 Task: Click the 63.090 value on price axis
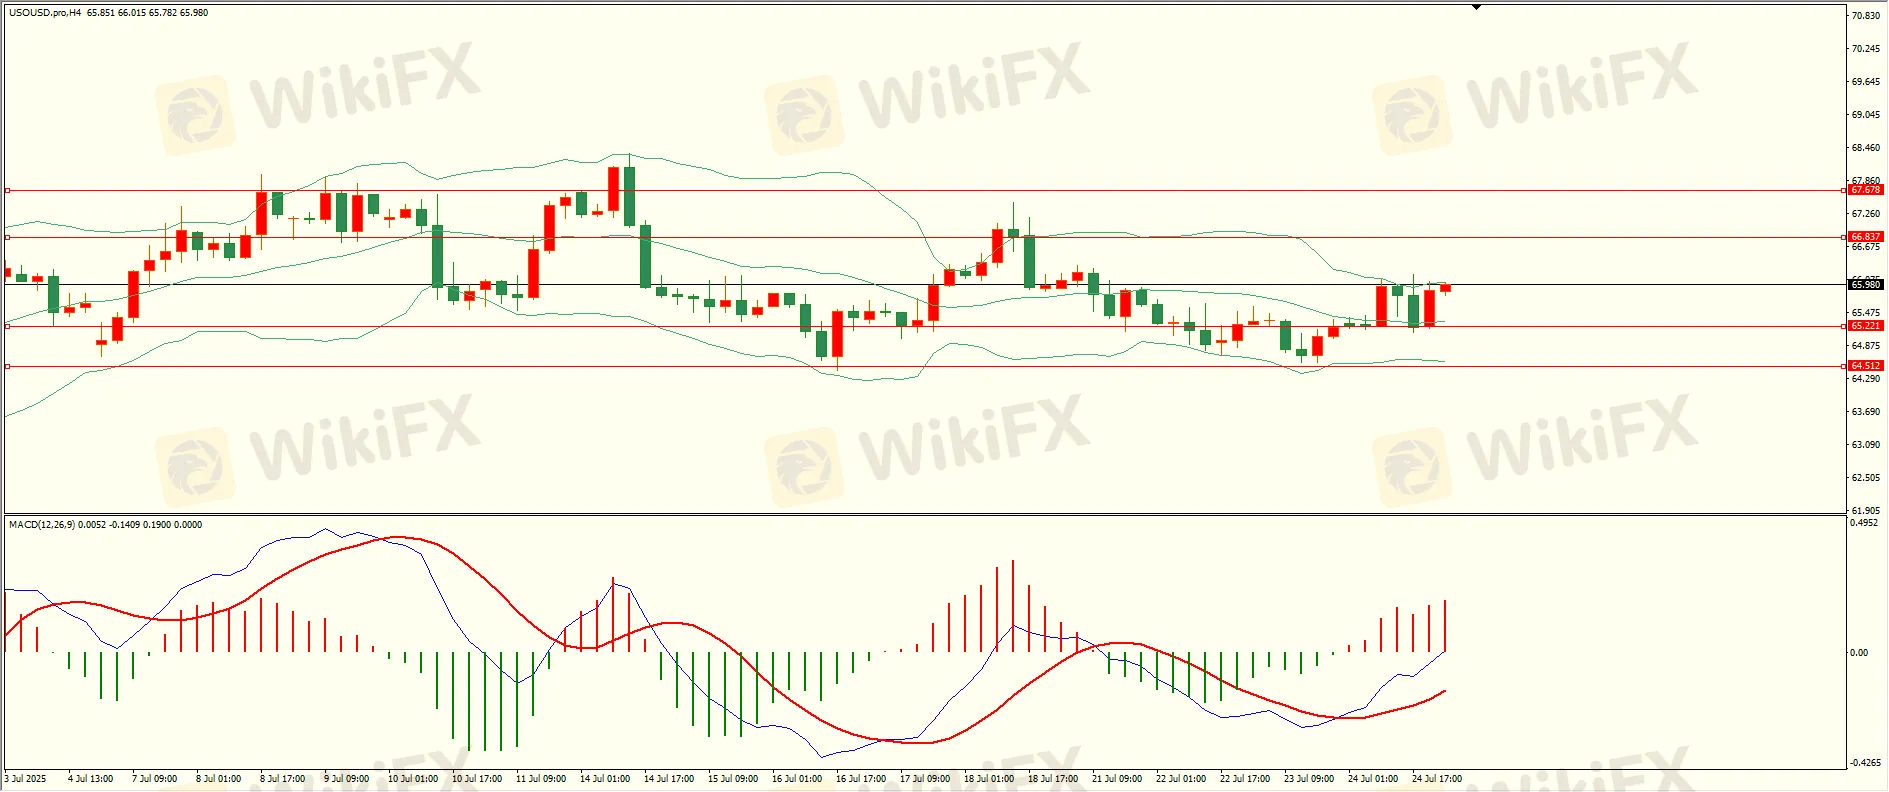(x=1865, y=445)
